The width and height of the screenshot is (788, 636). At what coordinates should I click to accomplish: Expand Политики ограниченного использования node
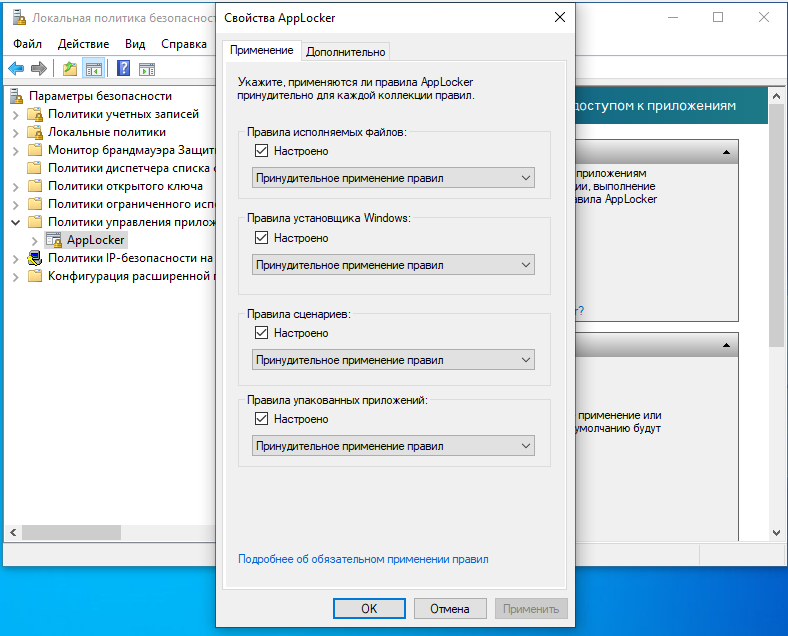[16, 204]
